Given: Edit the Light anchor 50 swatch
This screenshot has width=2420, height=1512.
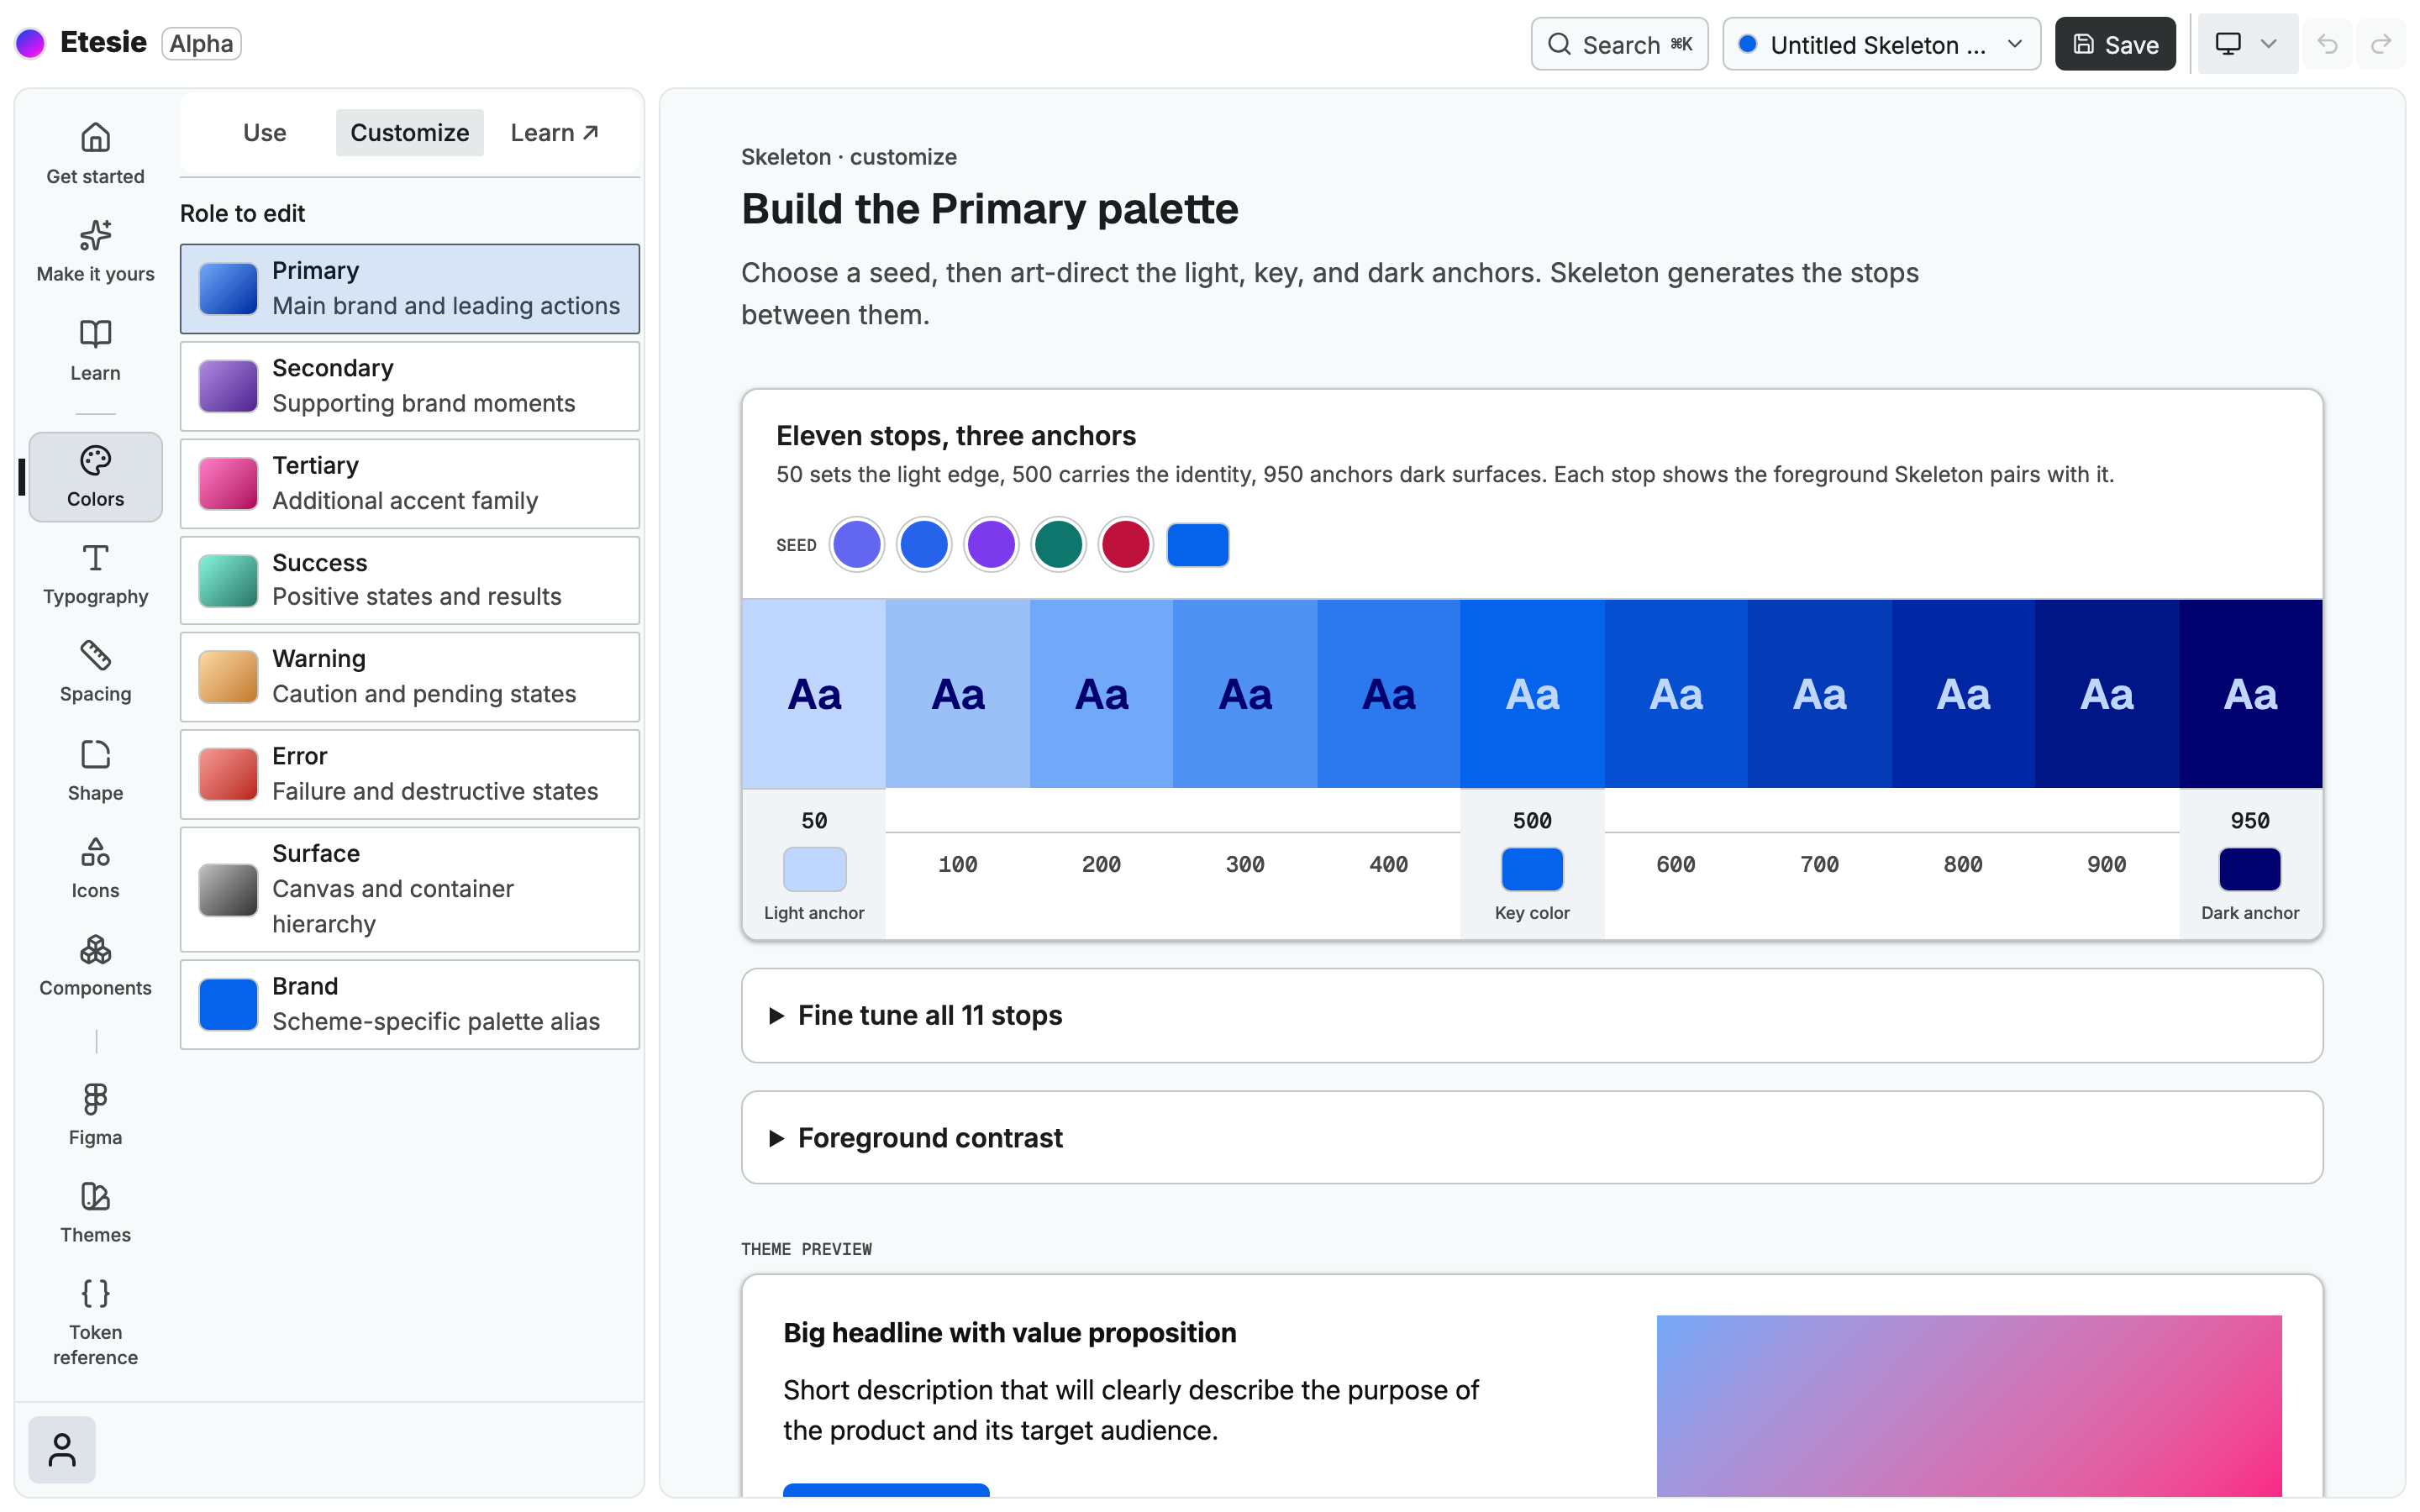Looking at the screenshot, I should coord(814,869).
